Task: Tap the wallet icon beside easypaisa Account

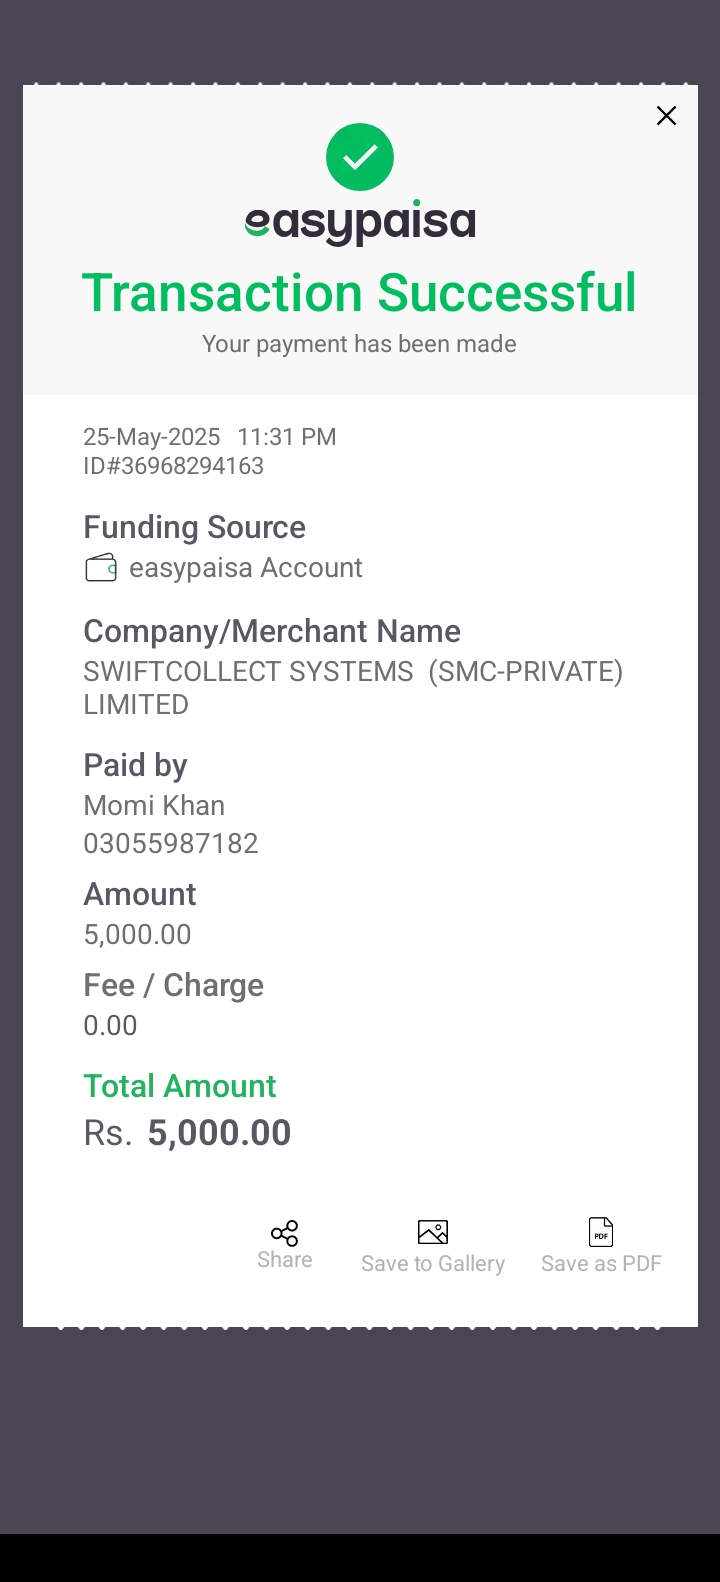Action: (101, 568)
